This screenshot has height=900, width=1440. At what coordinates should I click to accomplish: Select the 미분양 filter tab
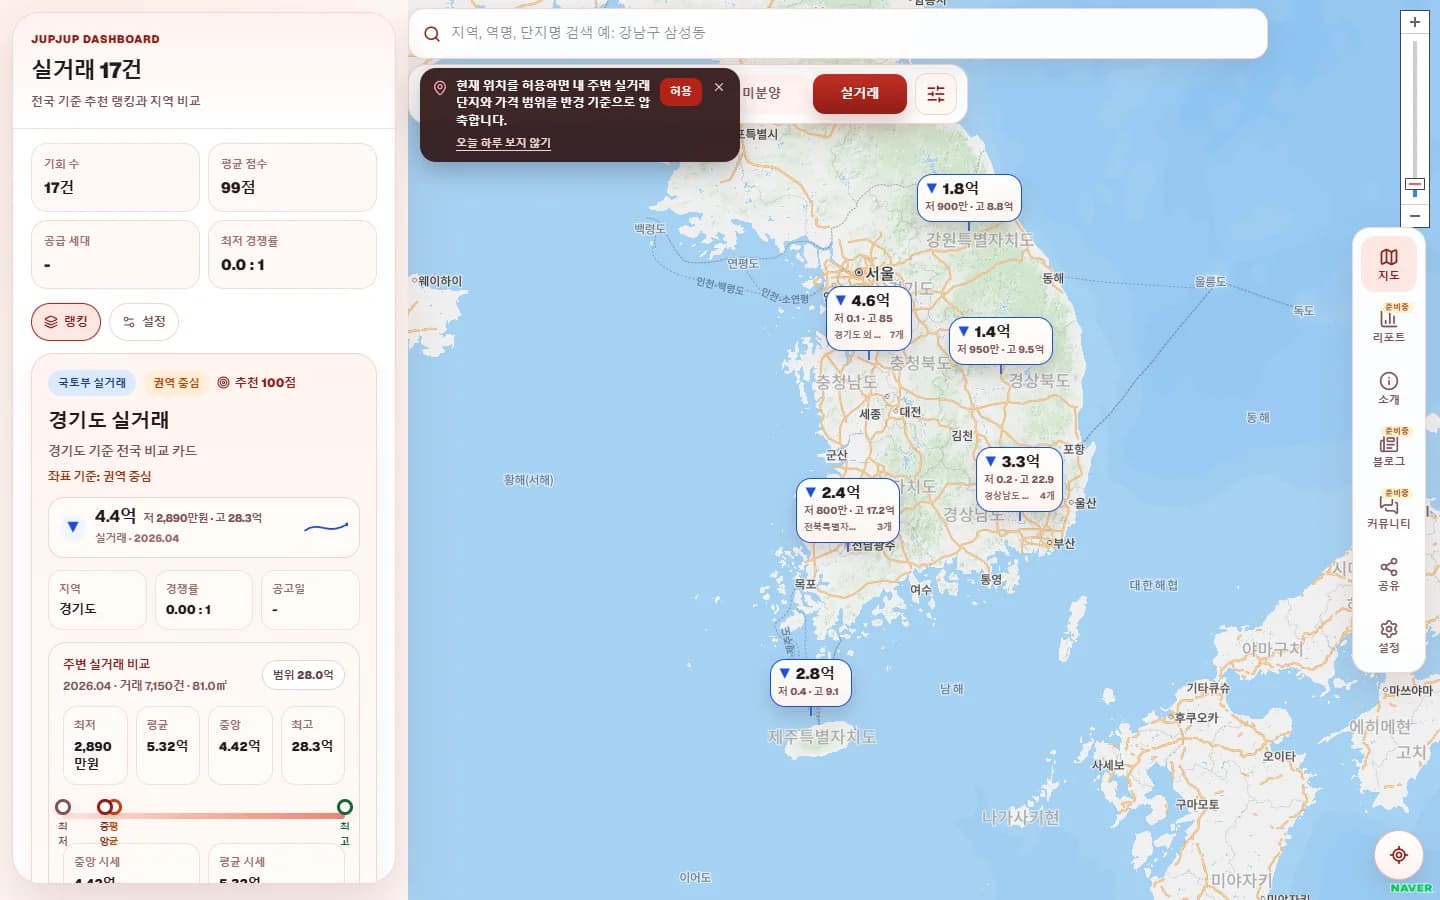[x=761, y=93]
